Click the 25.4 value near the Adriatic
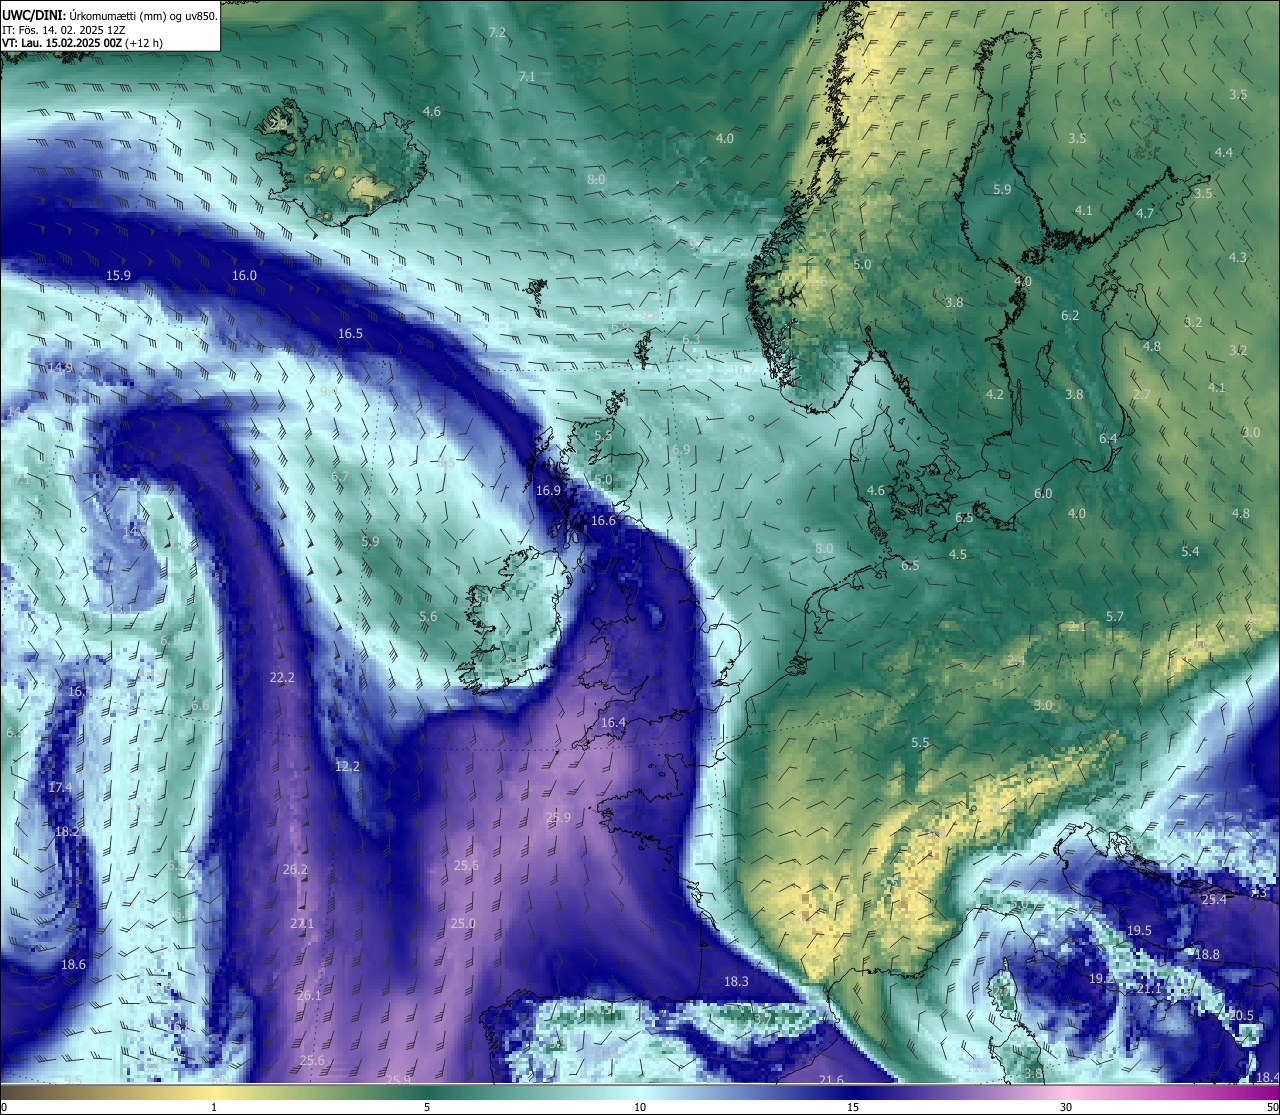Screen dimensions: 1280x1115 [x=1213, y=899]
